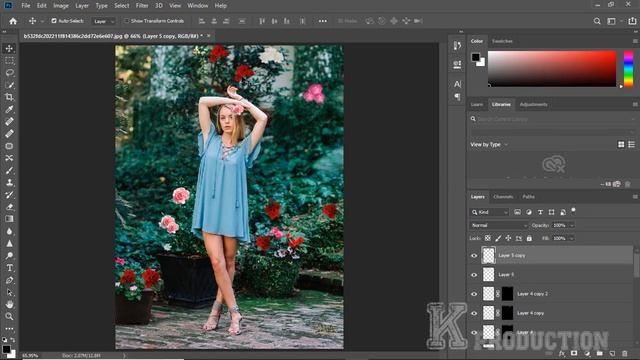Screen dimensions: 640x360
Task: Open the Layers panel menu
Action: pyautogui.click(x=635, y=197)
